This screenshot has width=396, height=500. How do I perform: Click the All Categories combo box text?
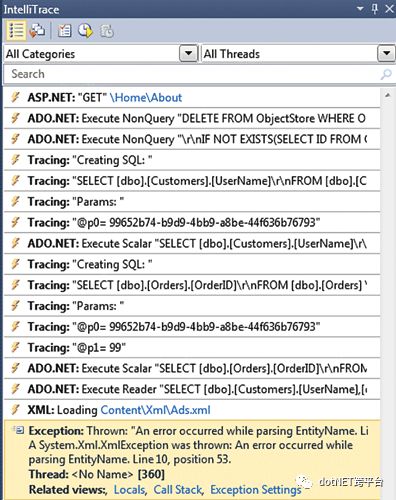[x=40, y=54]
